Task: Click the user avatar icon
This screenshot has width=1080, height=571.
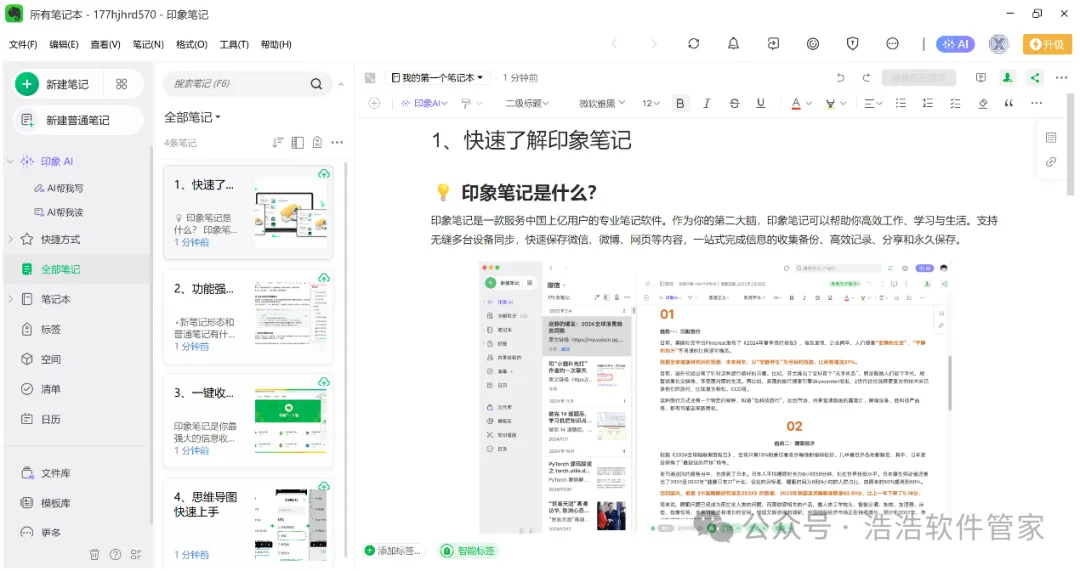Action: point(999,44)
